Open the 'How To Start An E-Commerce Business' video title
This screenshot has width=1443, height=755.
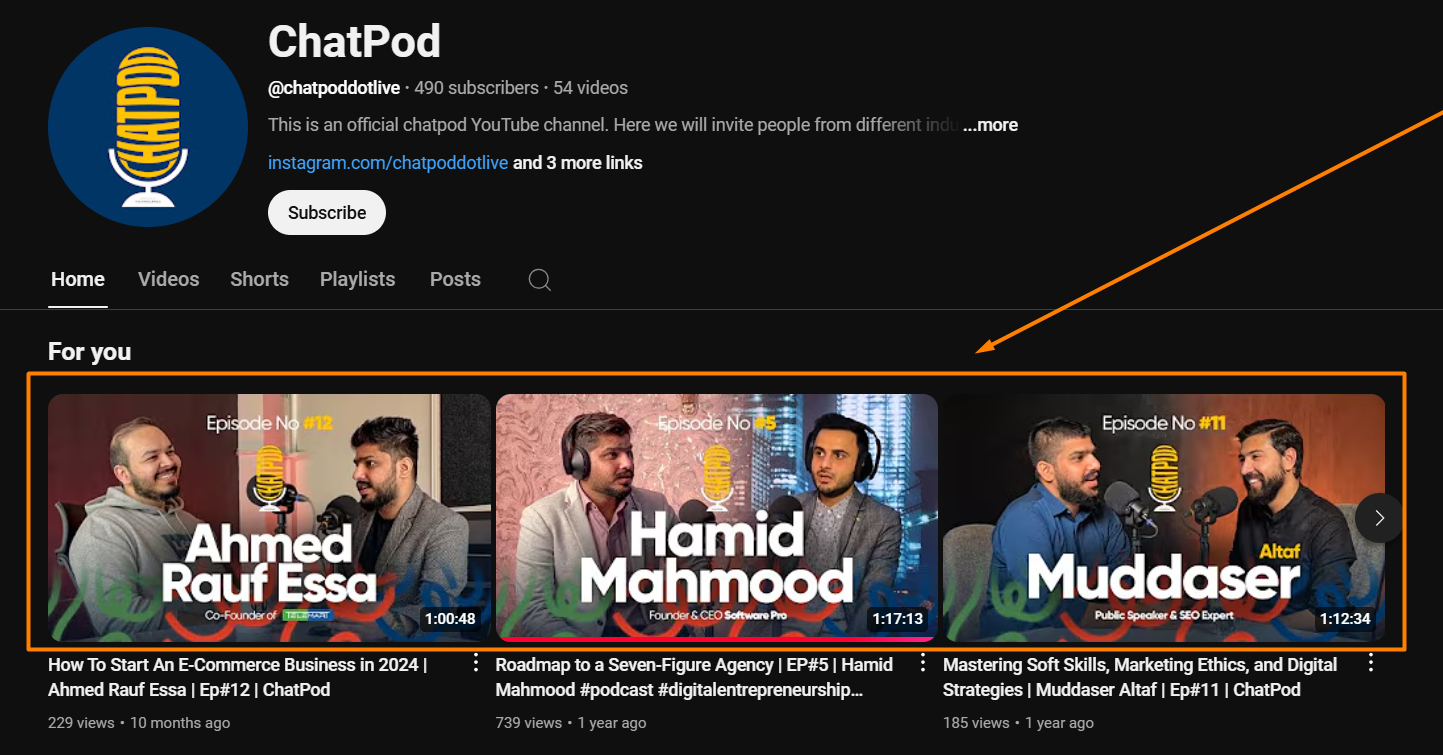238,677
